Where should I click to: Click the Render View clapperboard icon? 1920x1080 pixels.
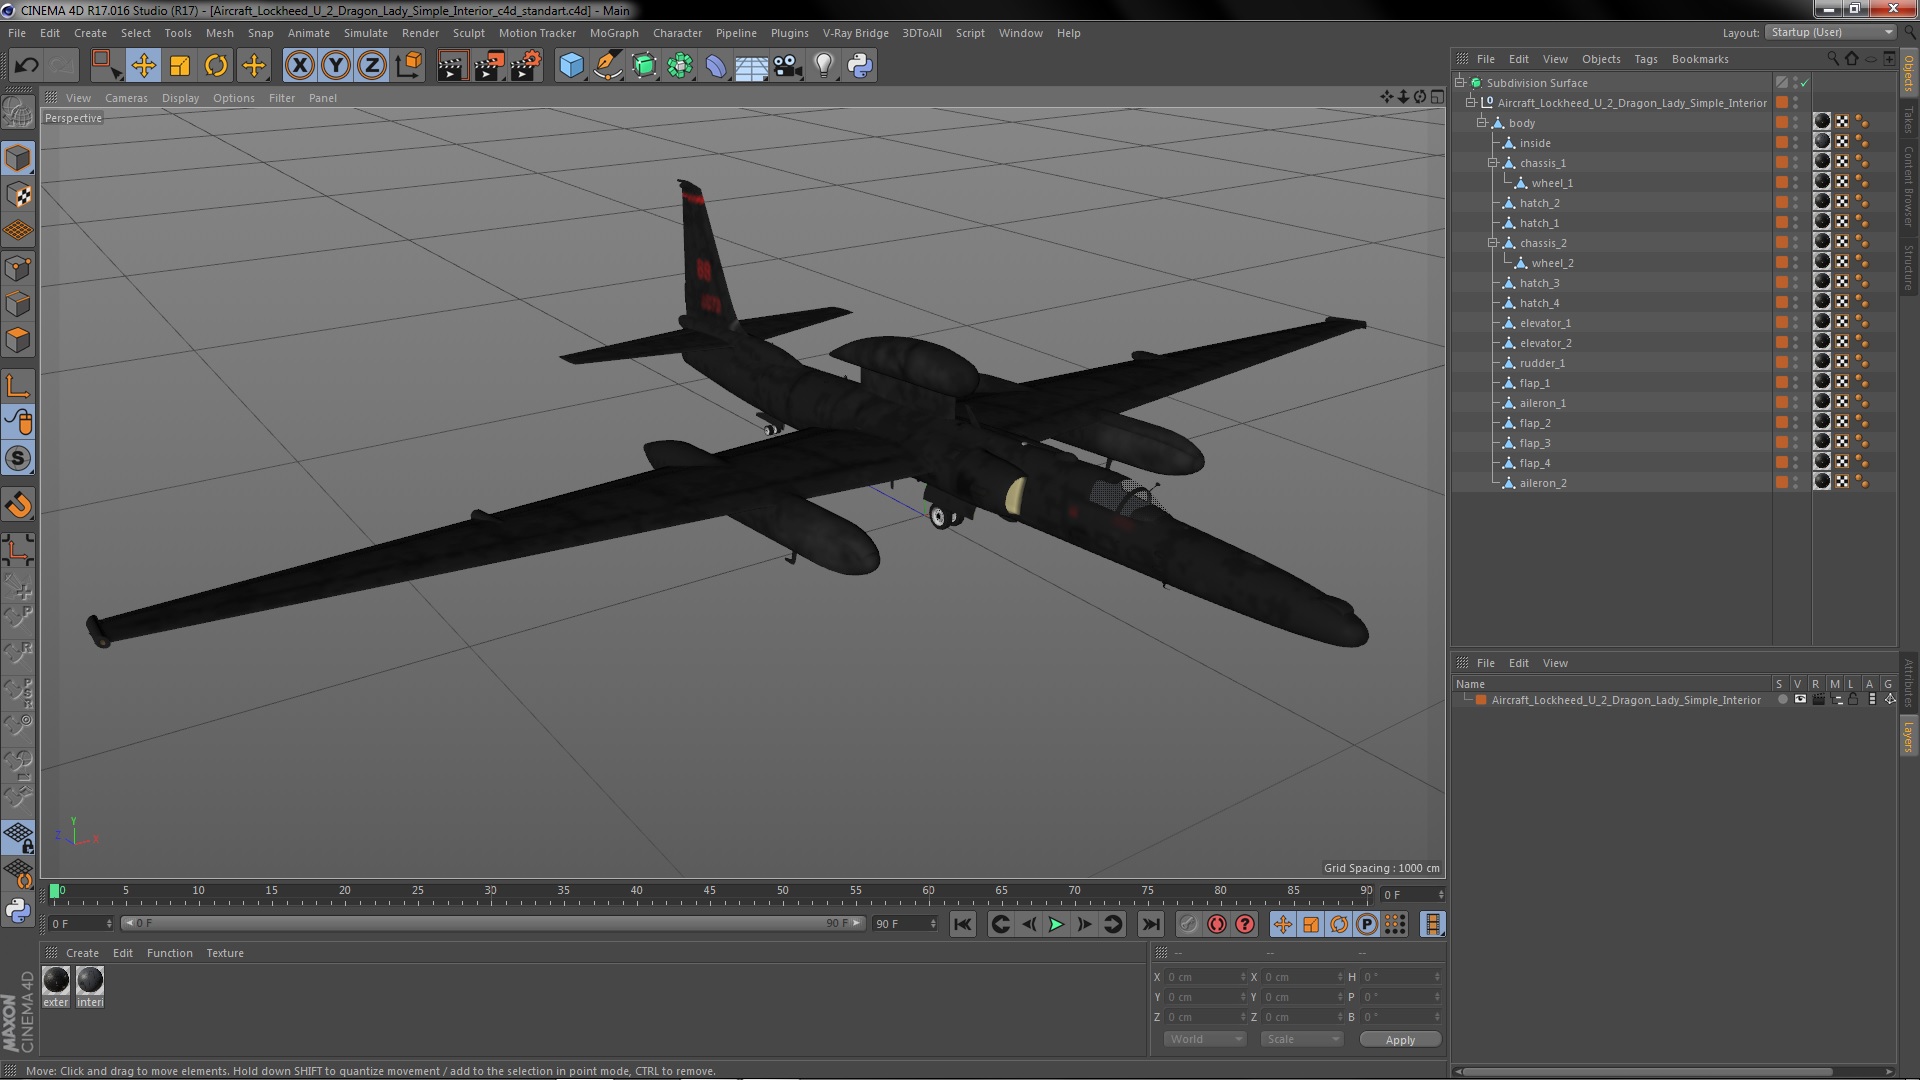tap(452, 66)
